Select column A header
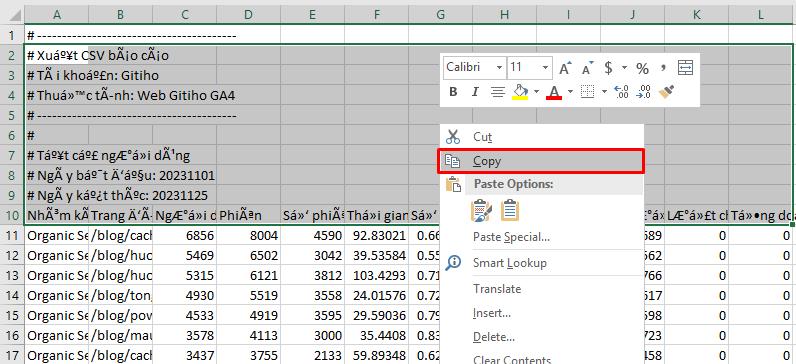Image resolution: width=796 pixels, height=364 pixels. [56, 16]
